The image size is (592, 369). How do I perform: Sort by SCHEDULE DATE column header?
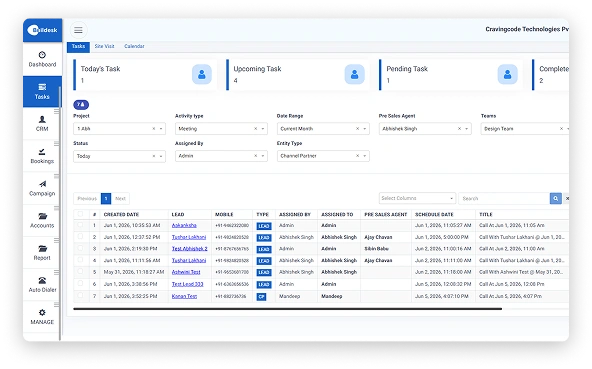coord(434,215)
